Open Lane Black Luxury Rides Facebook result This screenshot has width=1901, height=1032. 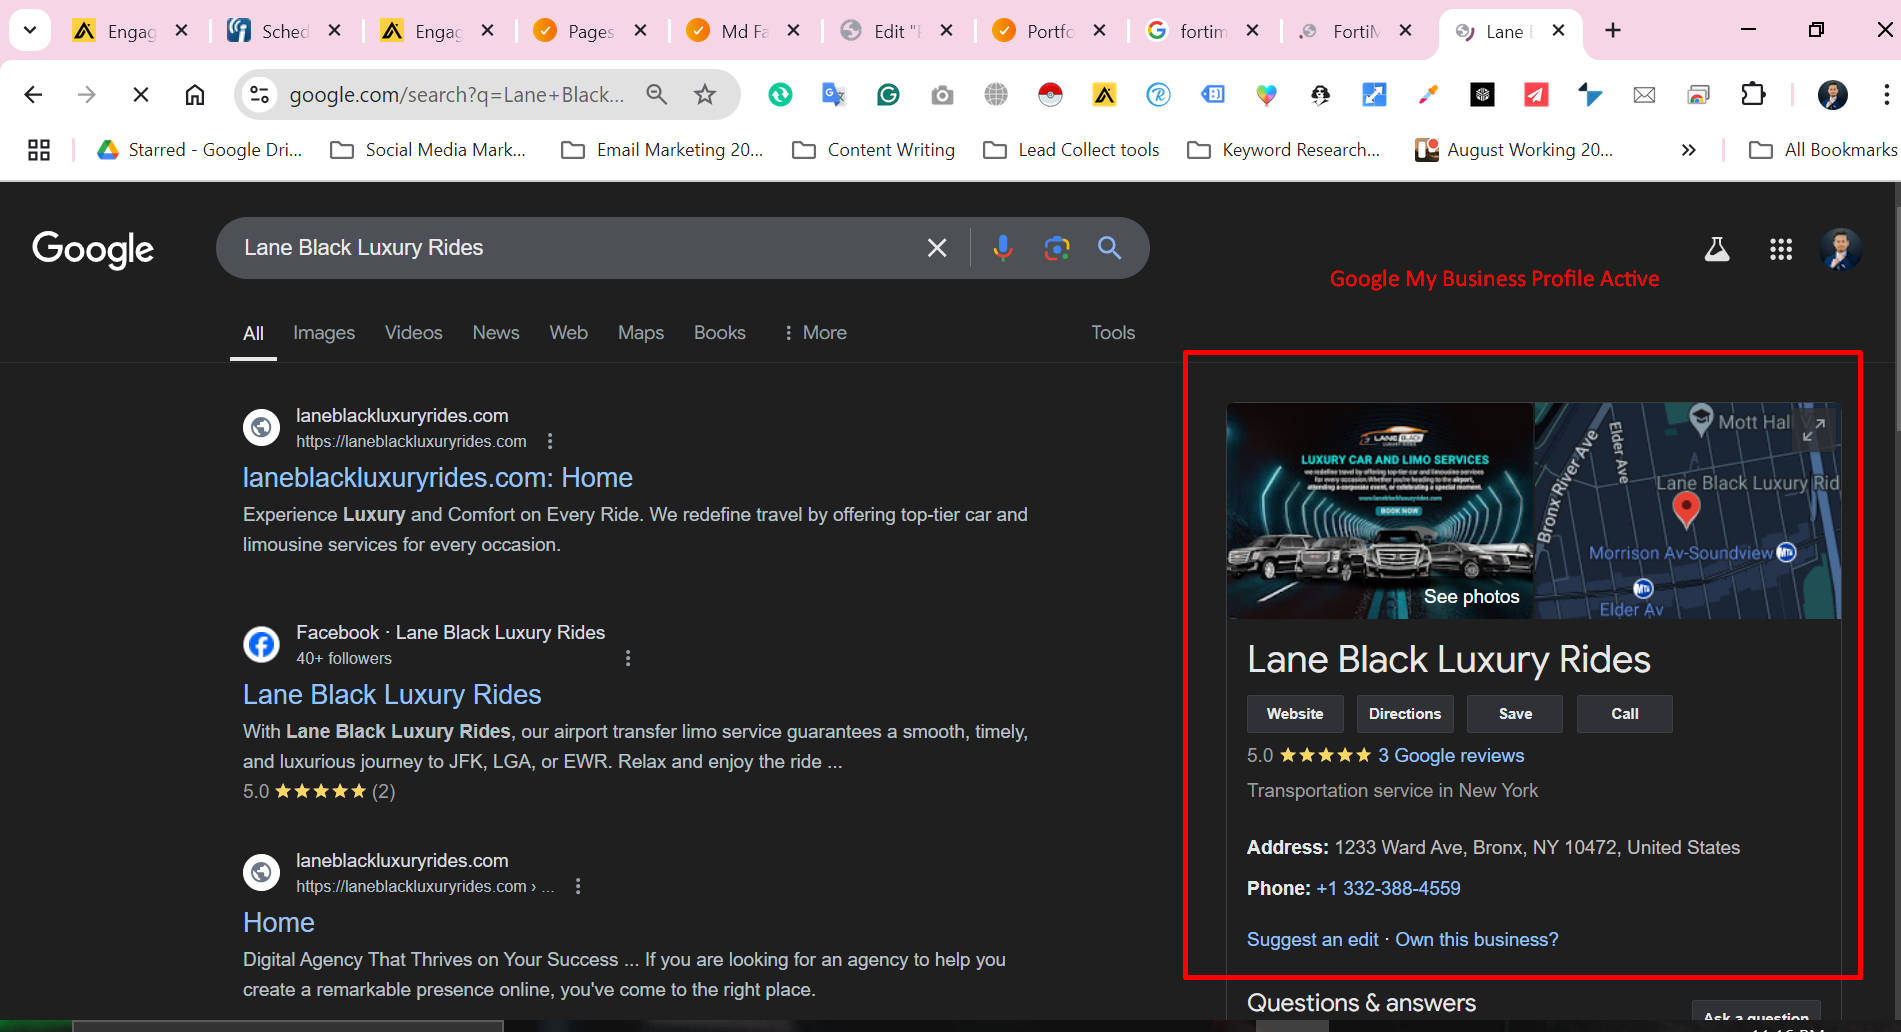coord(392,695)
